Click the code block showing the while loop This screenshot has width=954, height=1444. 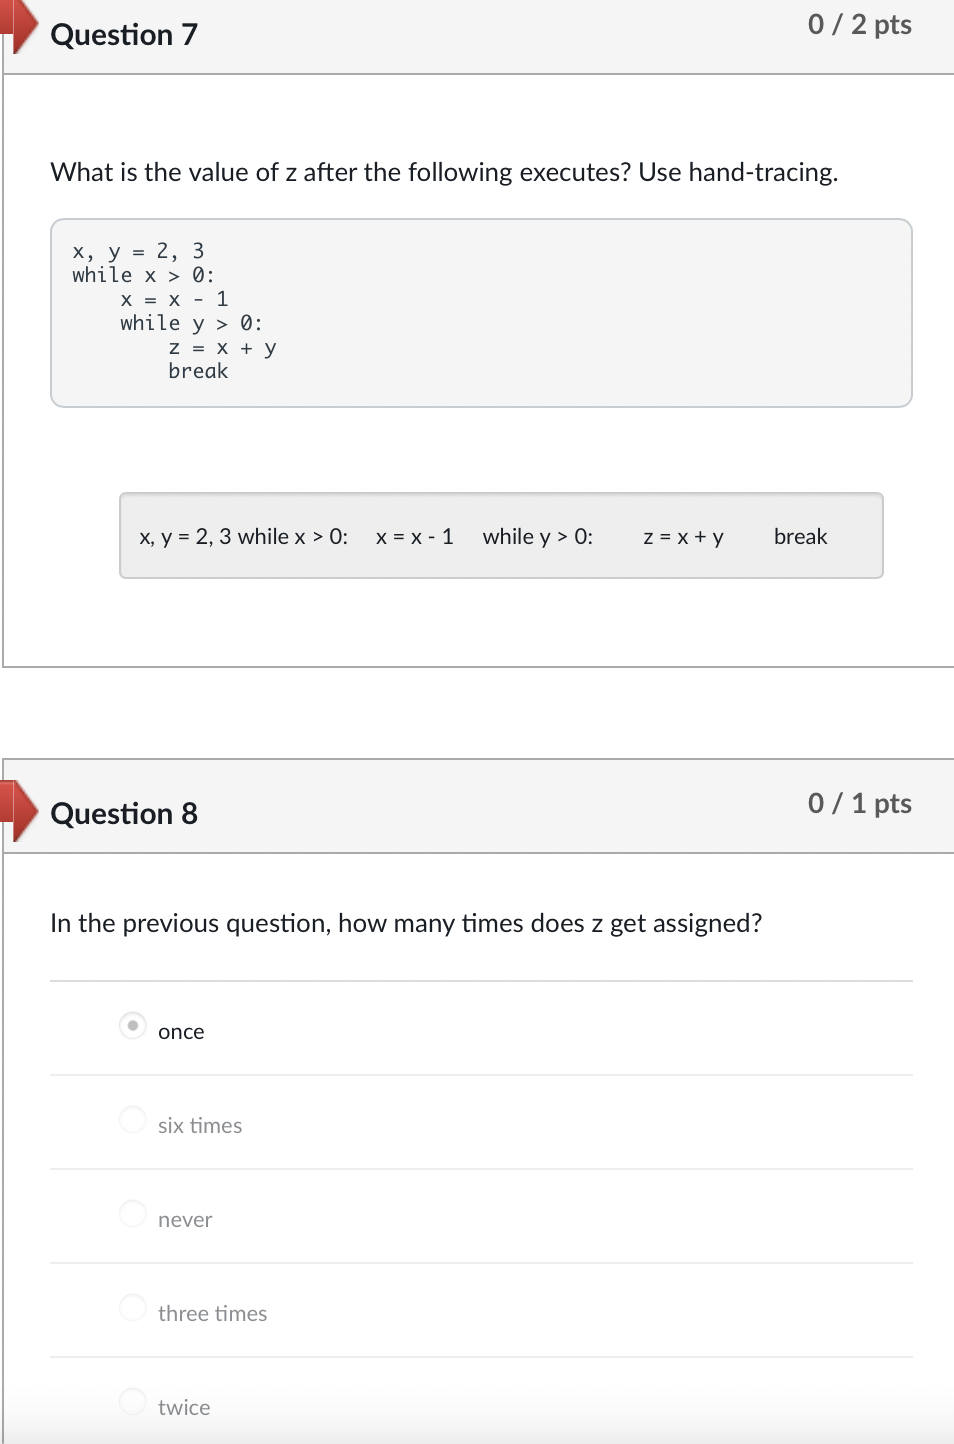point(480,311)
